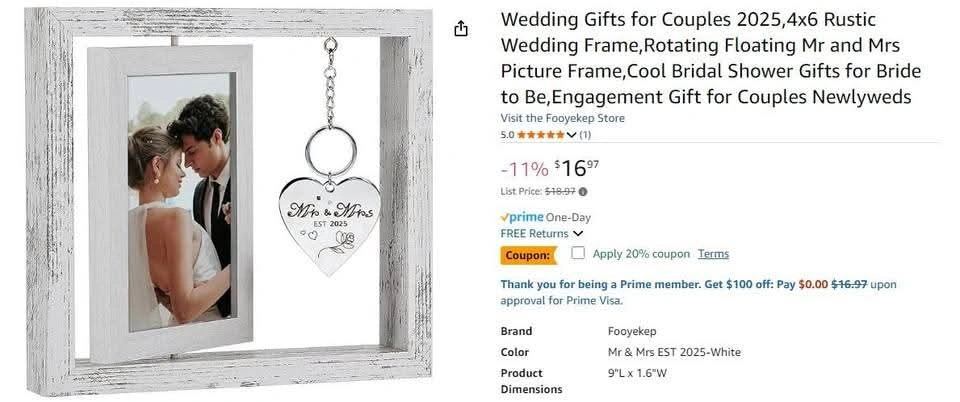Viewport: 960px width, 402px height.
Task: Open the List Price info icon
Action: [x=583, y=192]
